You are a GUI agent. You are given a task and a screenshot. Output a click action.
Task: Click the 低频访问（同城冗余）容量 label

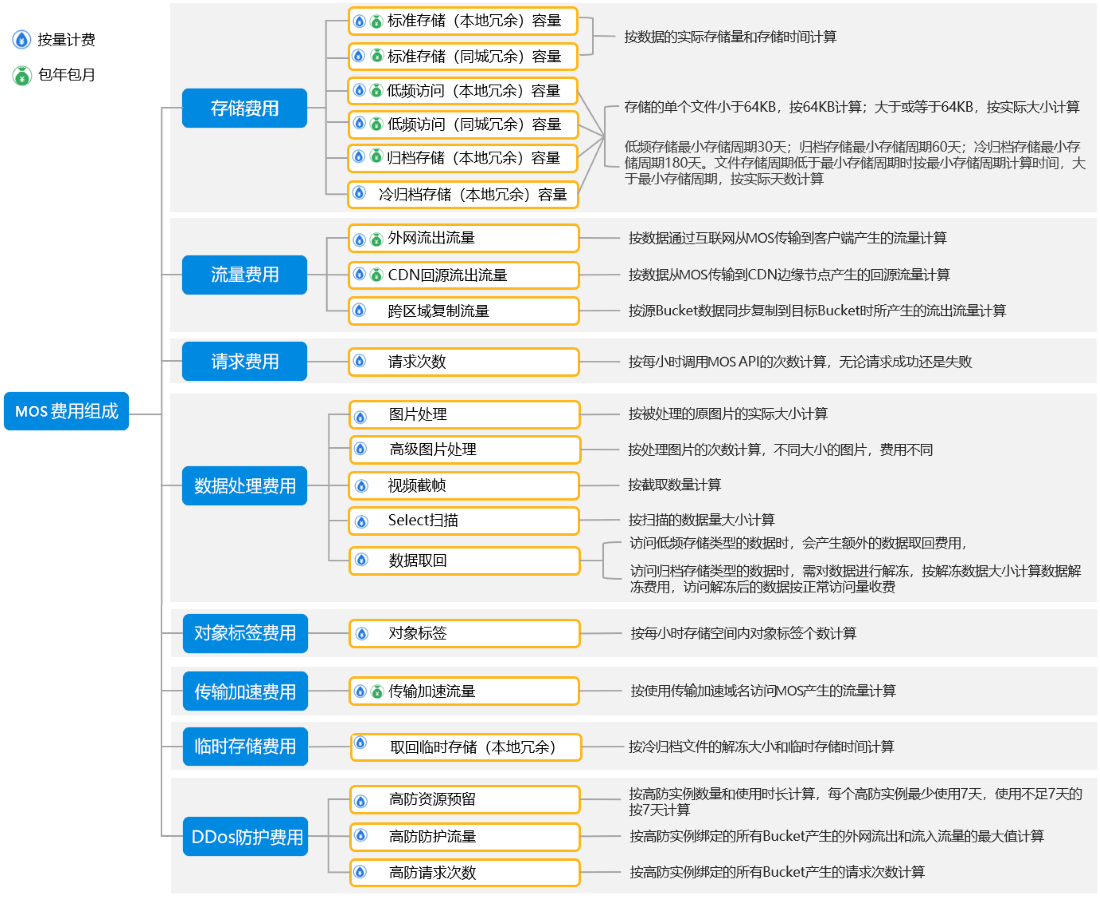tap(474, 125)
